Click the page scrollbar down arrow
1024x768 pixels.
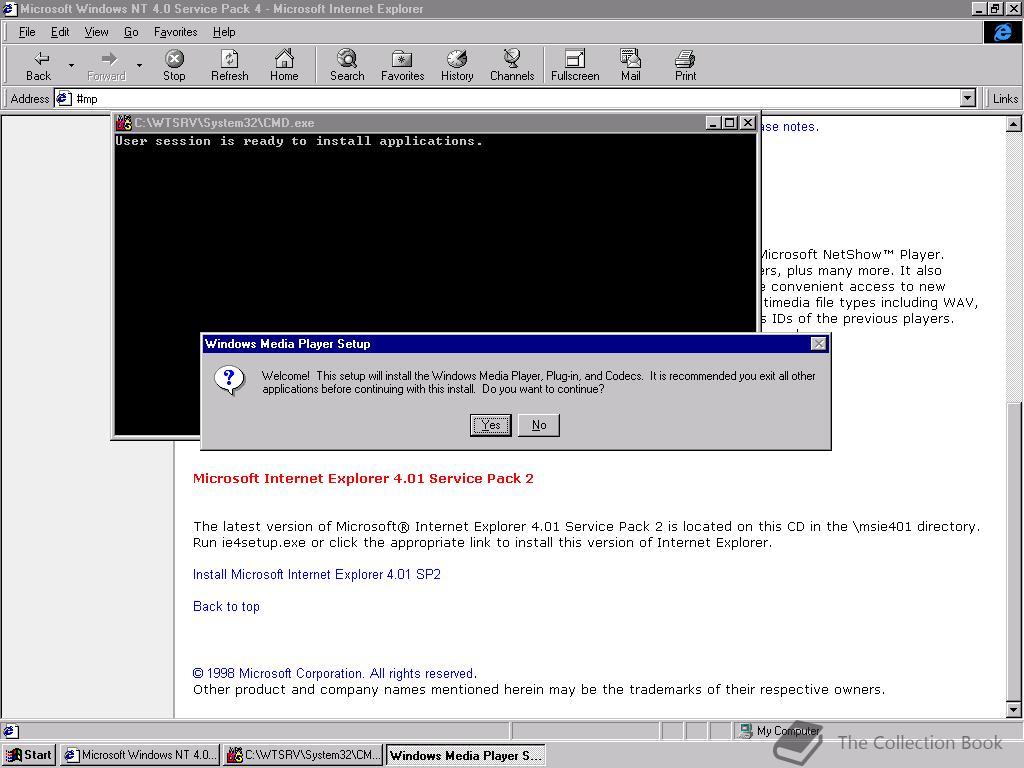tap(1013, 709)
